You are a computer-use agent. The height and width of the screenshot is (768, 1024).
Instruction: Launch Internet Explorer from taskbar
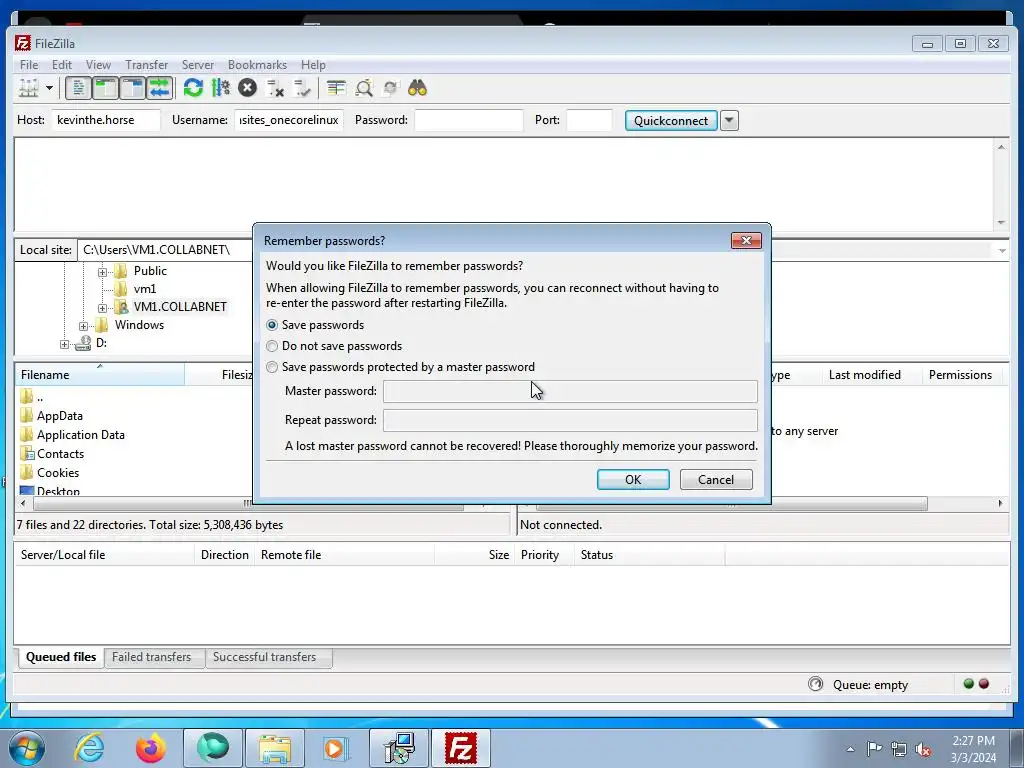(89, 748)
